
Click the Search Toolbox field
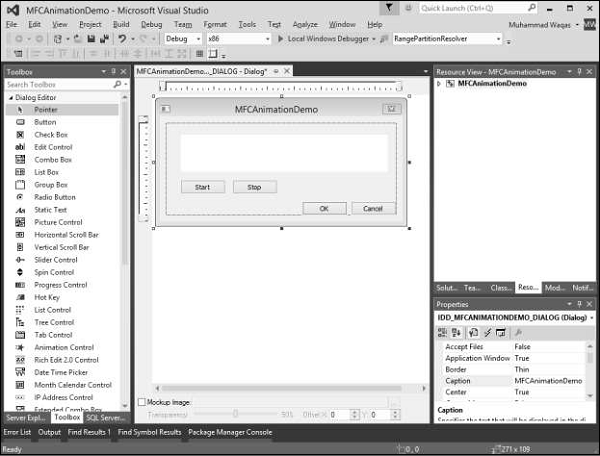coord(59,85)
